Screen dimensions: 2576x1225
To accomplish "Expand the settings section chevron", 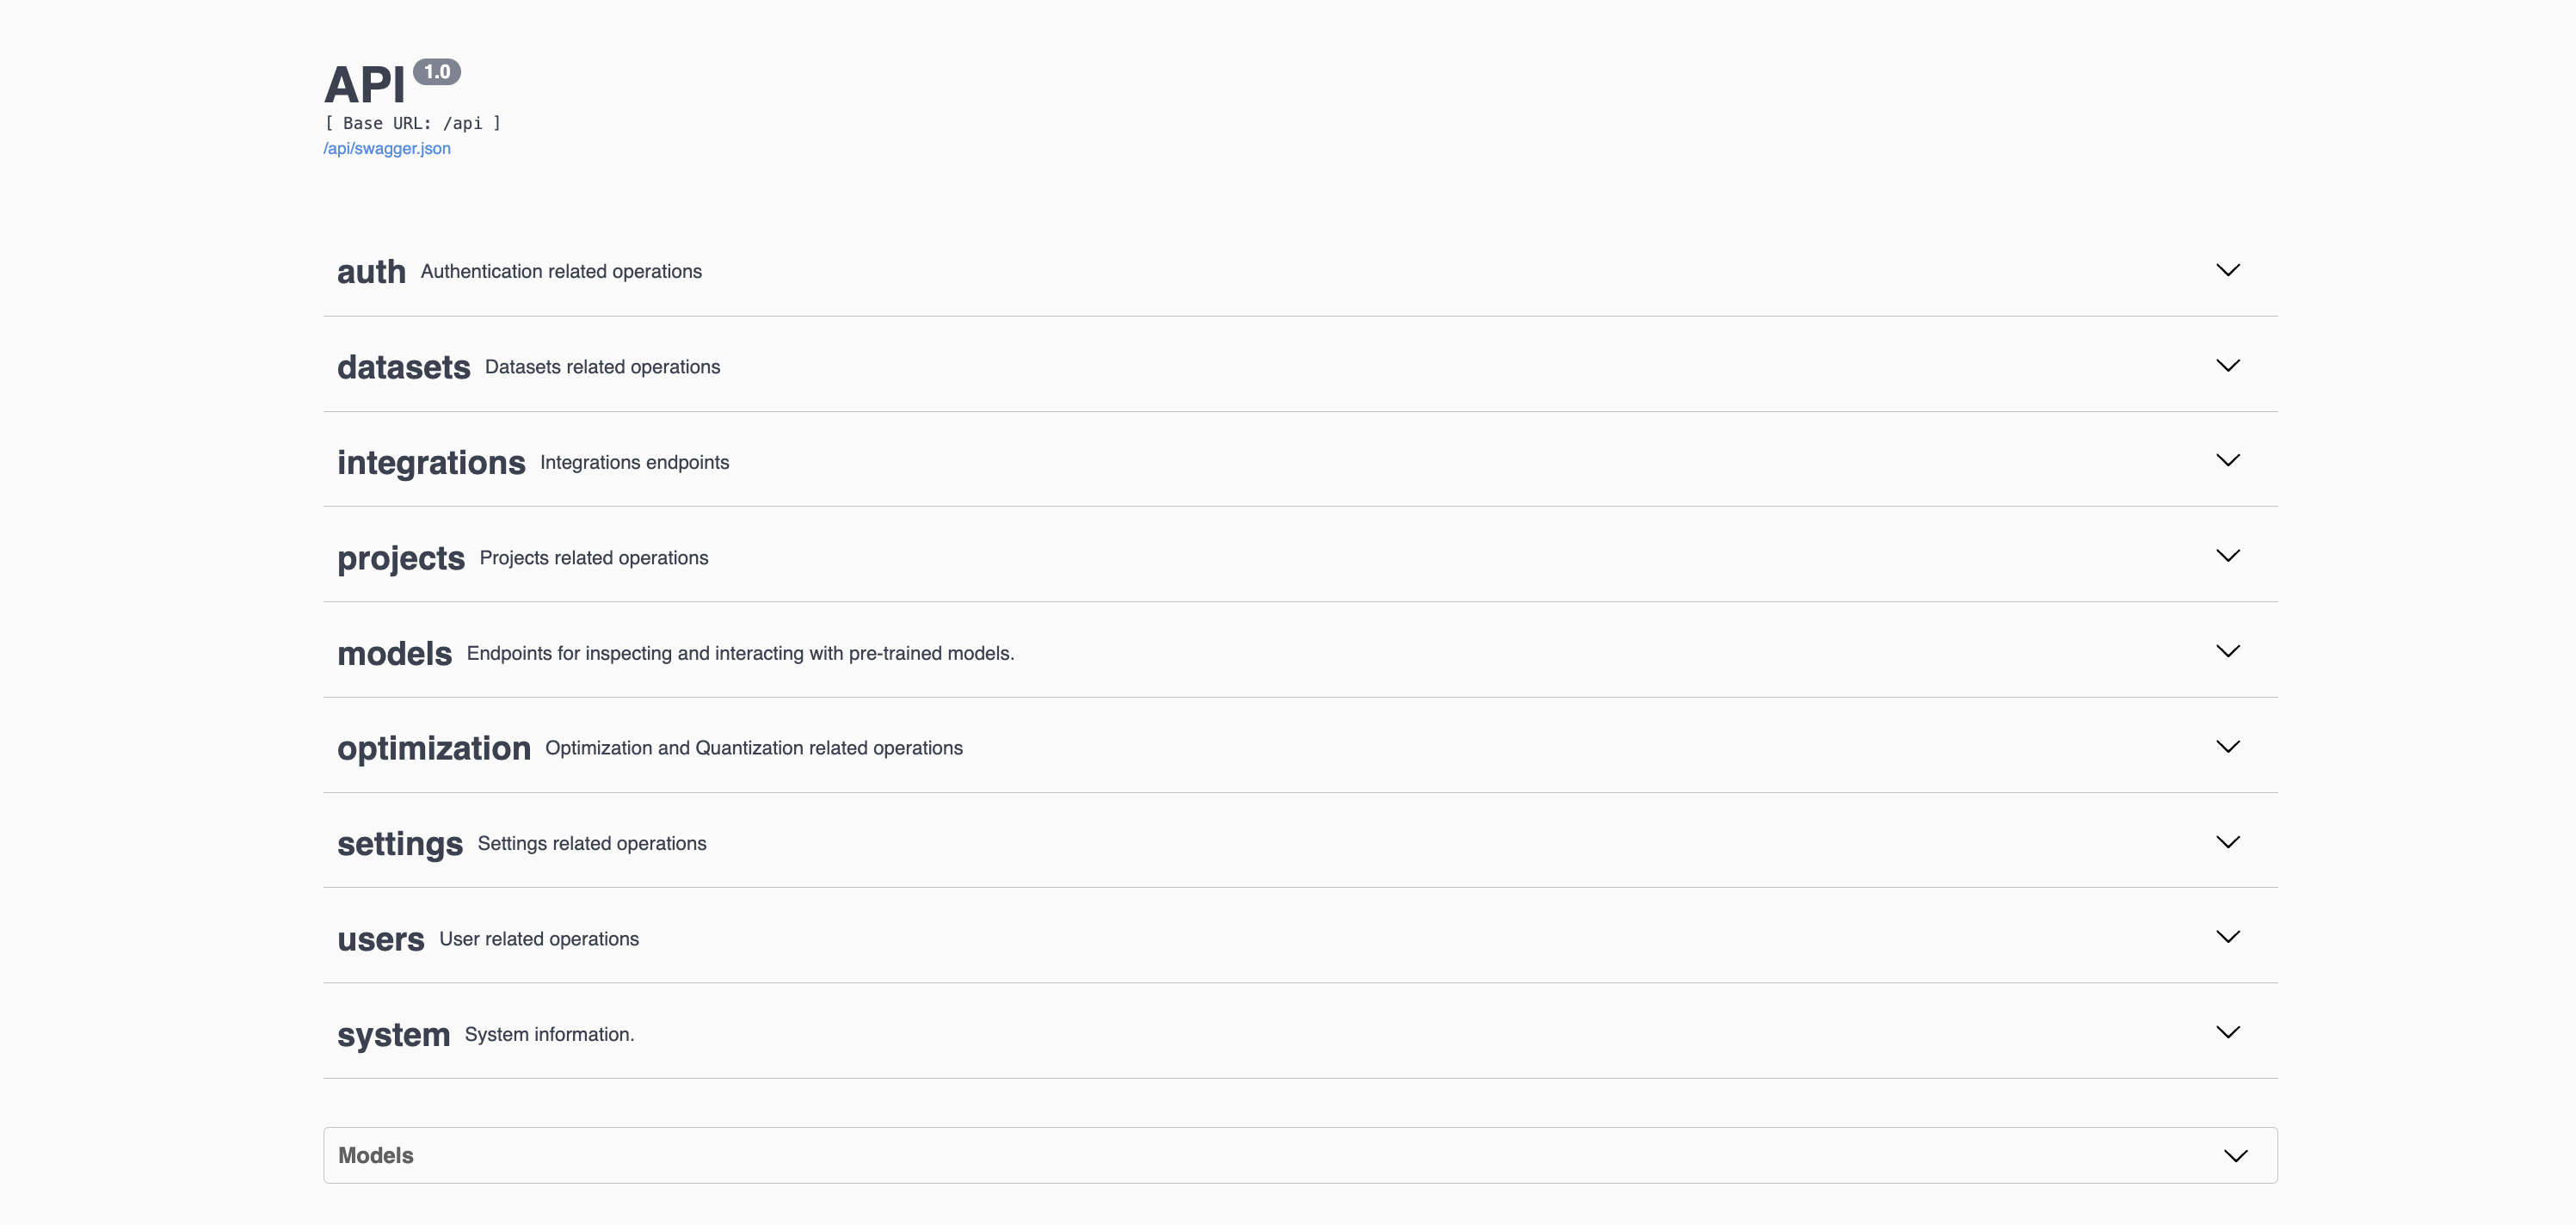I will (x=2228, y=842).
